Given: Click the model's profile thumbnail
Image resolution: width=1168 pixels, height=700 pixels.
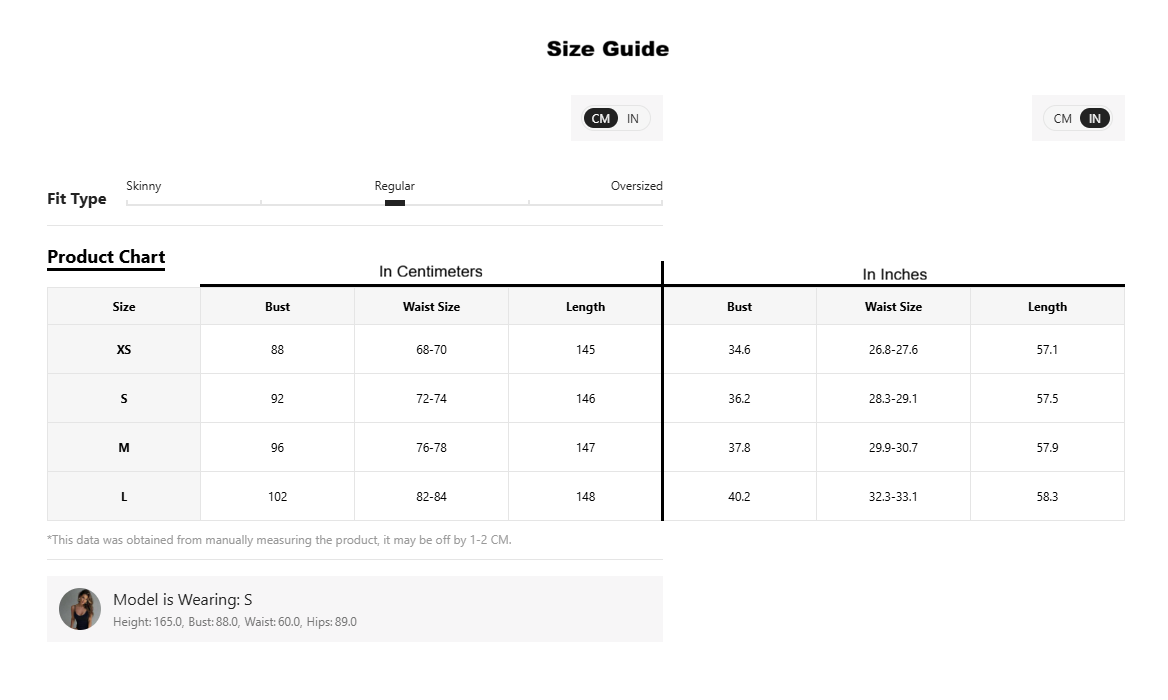Looking at the screenshot, I should point(80,609).
